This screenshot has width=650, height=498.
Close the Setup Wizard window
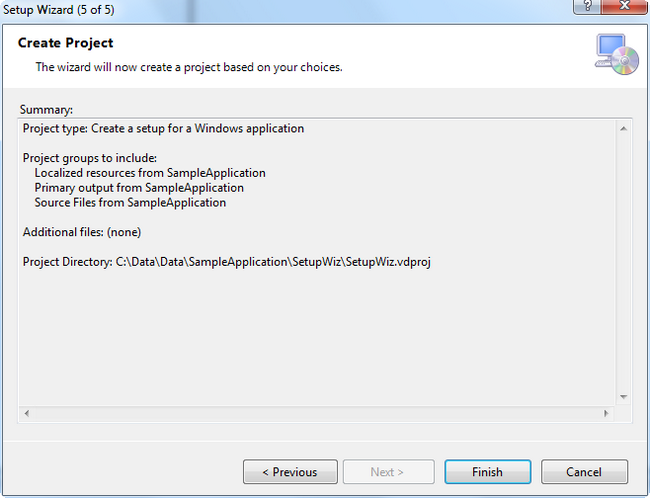tap(624, 6)
